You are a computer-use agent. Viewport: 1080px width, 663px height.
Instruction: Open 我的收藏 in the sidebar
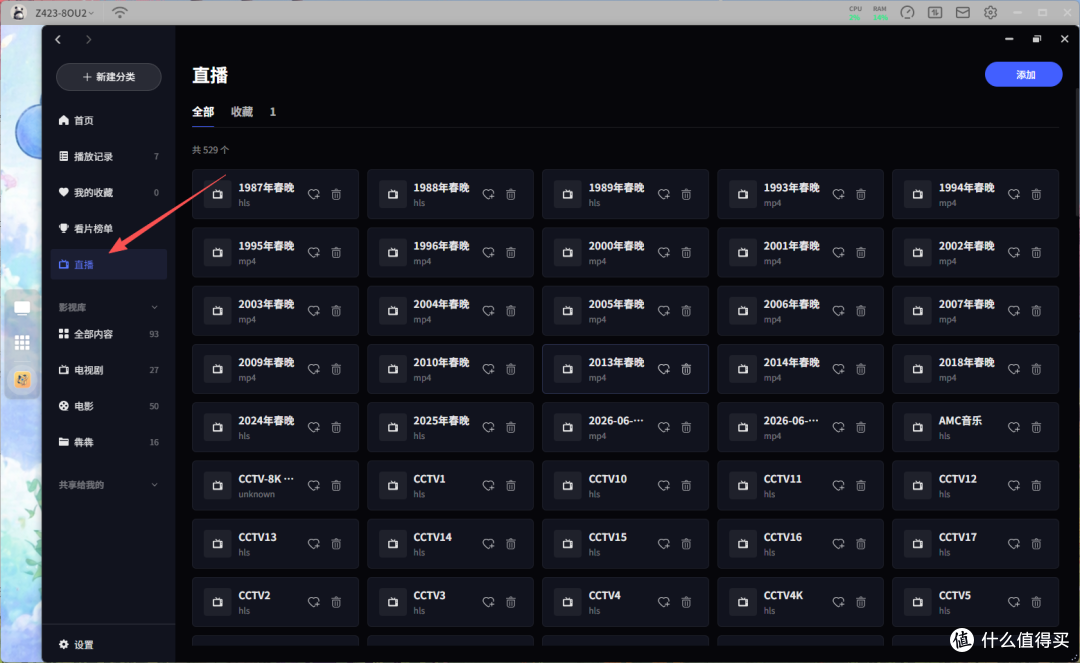coord(109,192)
